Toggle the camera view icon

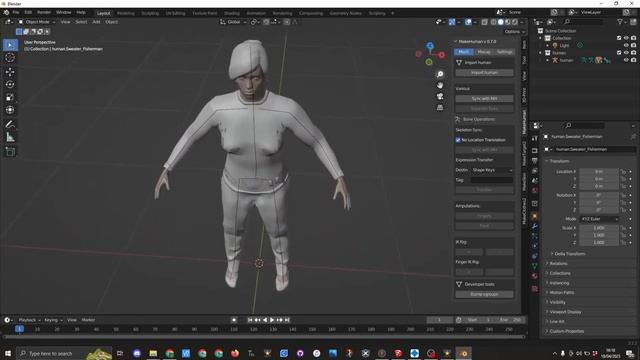point(440,96)
